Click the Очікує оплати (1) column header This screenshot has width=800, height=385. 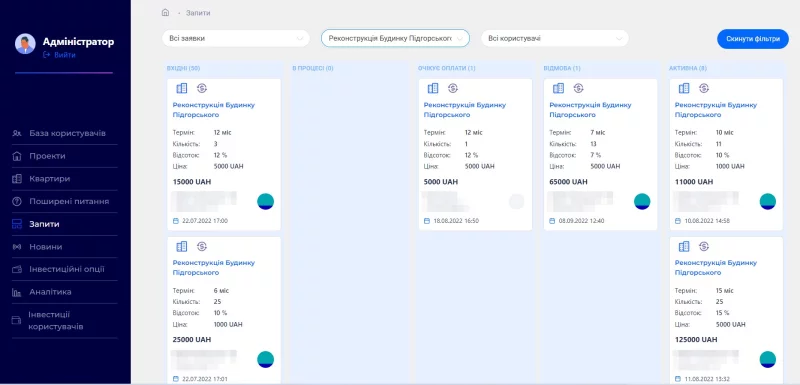446,68
